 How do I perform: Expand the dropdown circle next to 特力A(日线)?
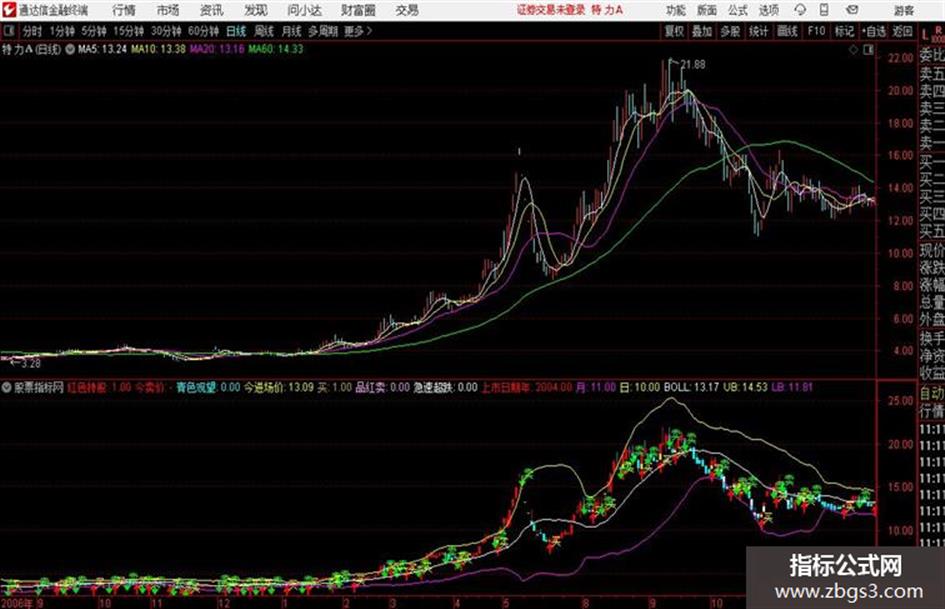pos(70,49)
